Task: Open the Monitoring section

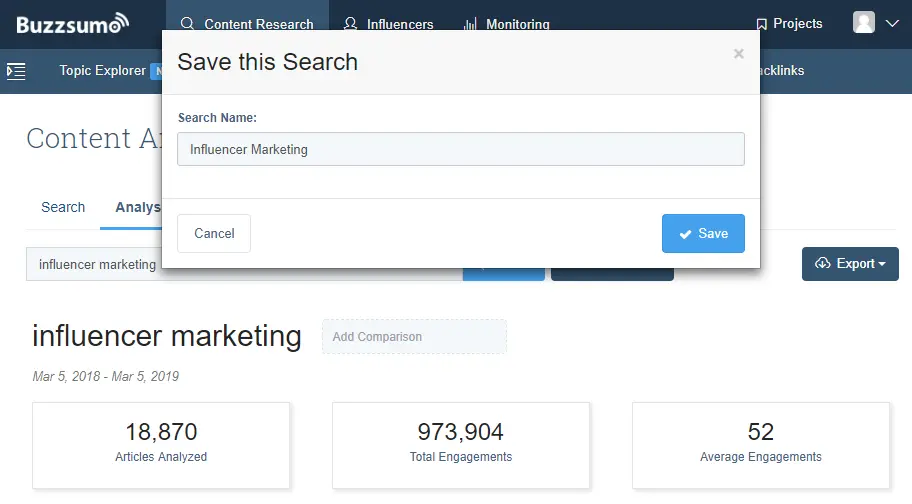Action: coord(507,23)
